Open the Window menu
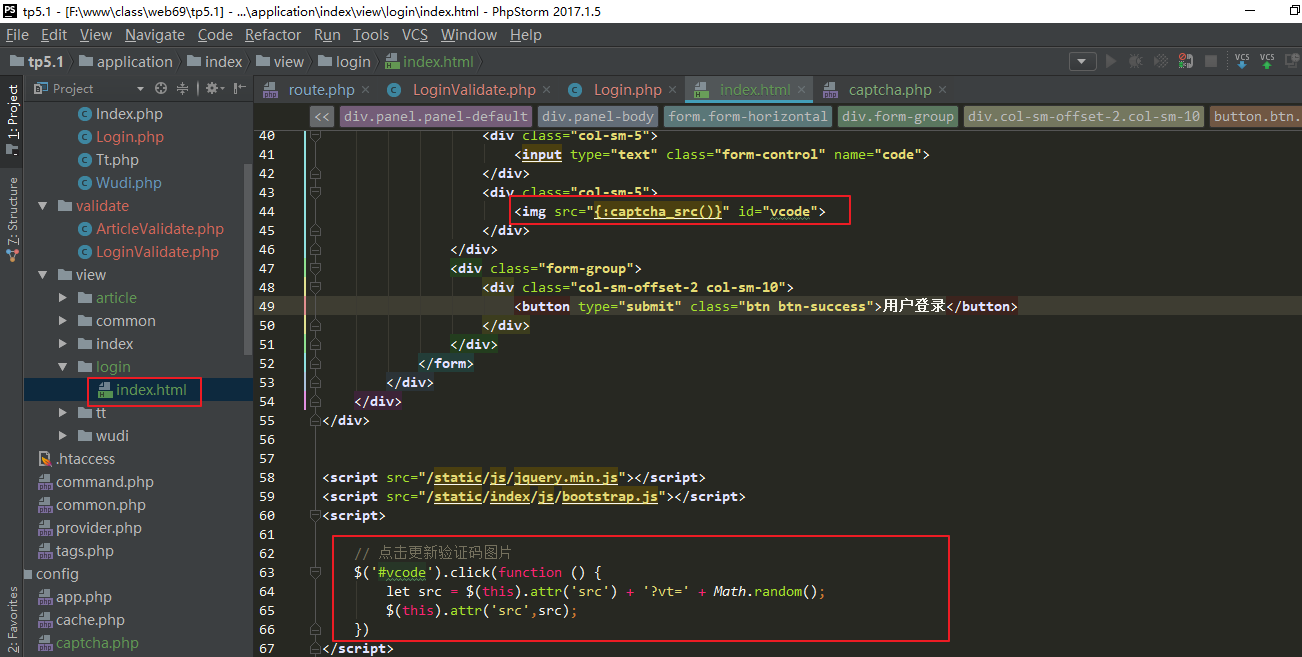1302x657 pixels. 469,34
